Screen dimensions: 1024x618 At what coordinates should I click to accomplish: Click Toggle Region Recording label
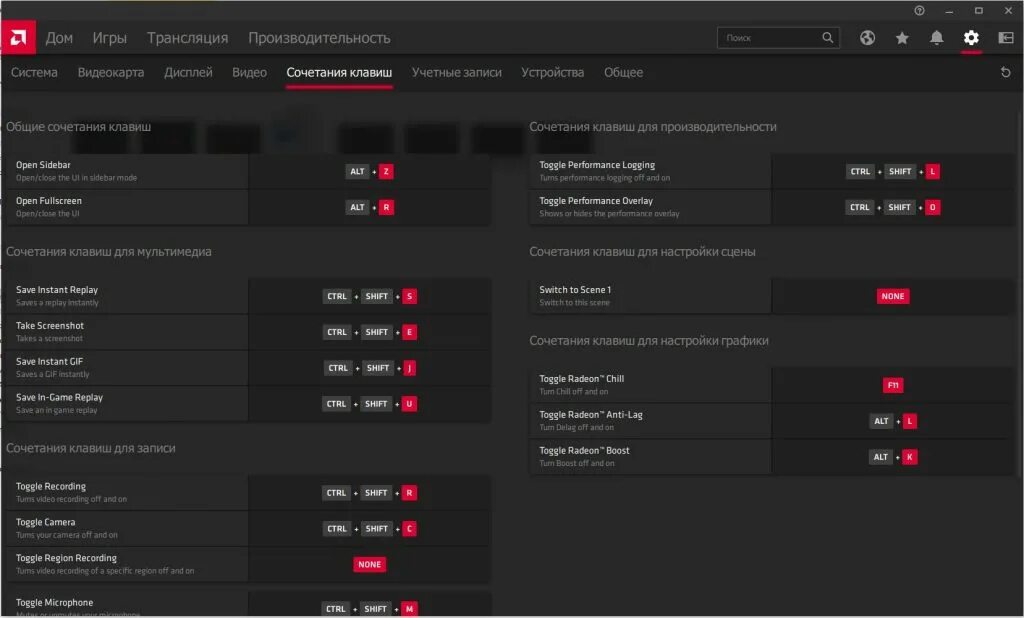point(66,559)
